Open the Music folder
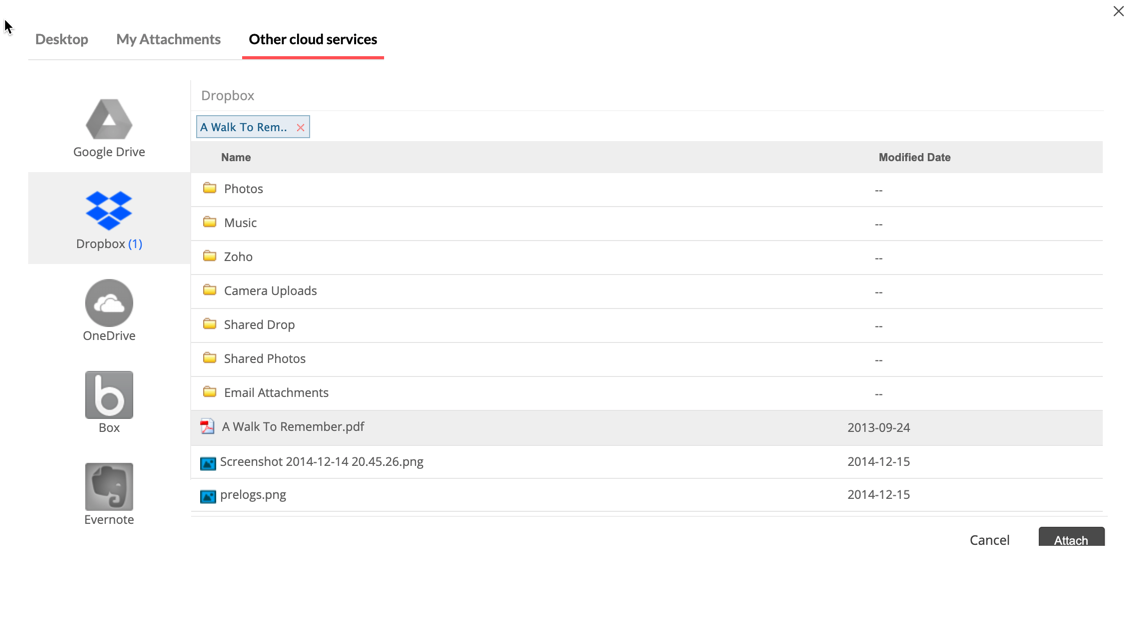1137x622 pixels. (240, 223)
